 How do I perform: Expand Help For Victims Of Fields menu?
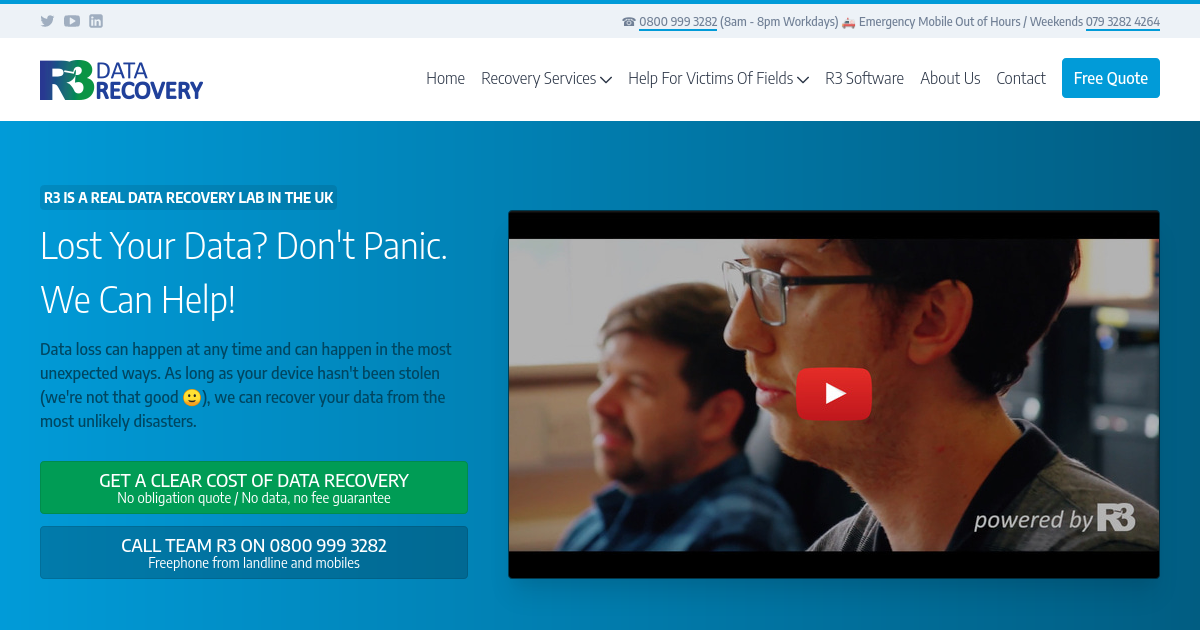(x=718, y=78)
